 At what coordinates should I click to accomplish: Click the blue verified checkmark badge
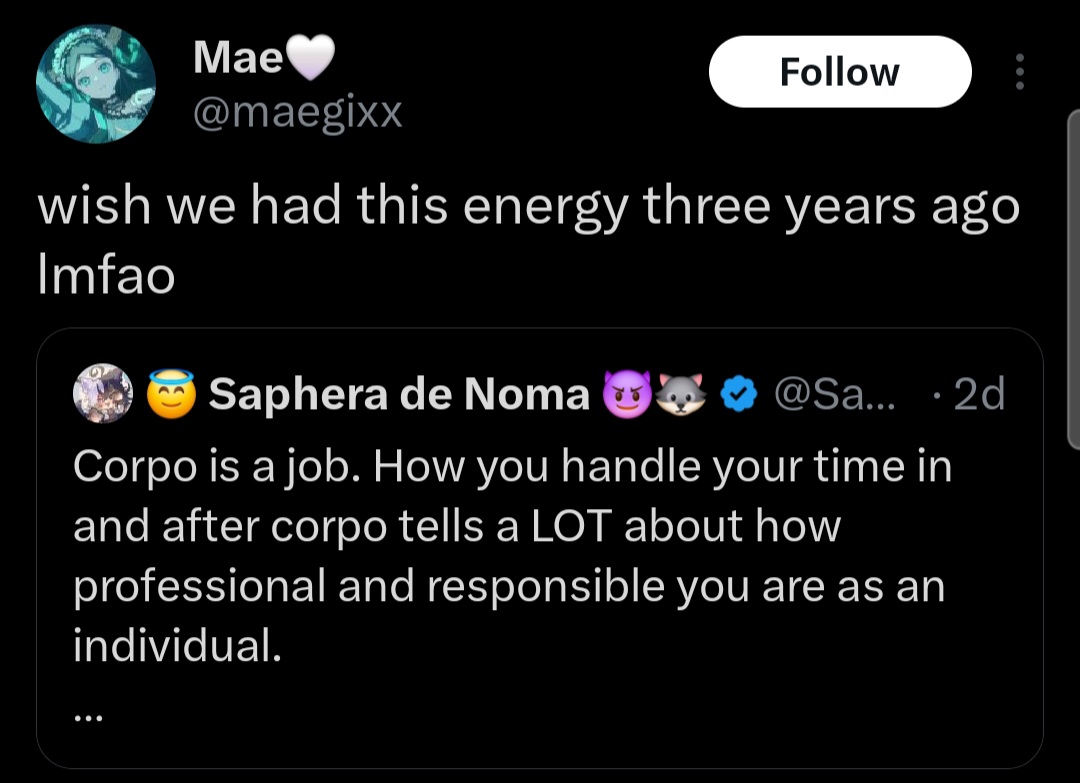(x=737, y=396)
